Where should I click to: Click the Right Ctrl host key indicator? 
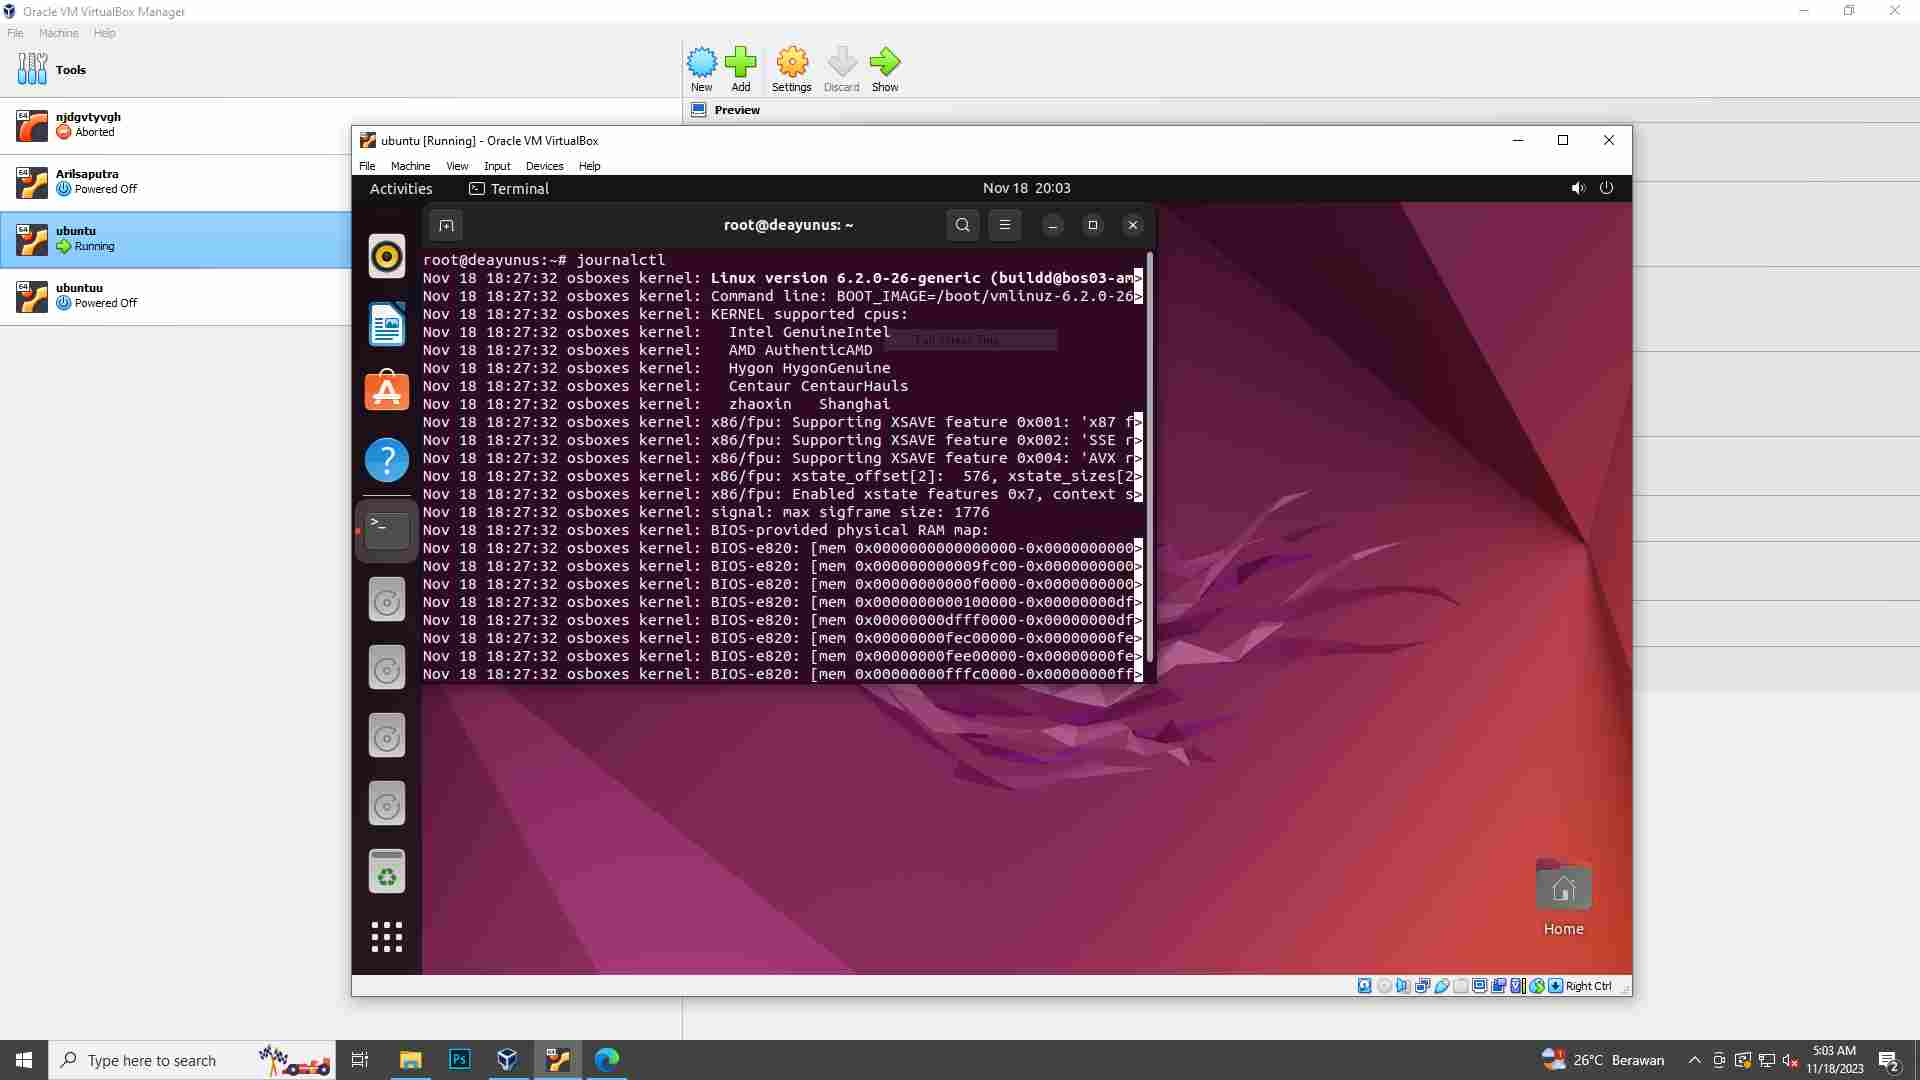tap(1588, 986)
